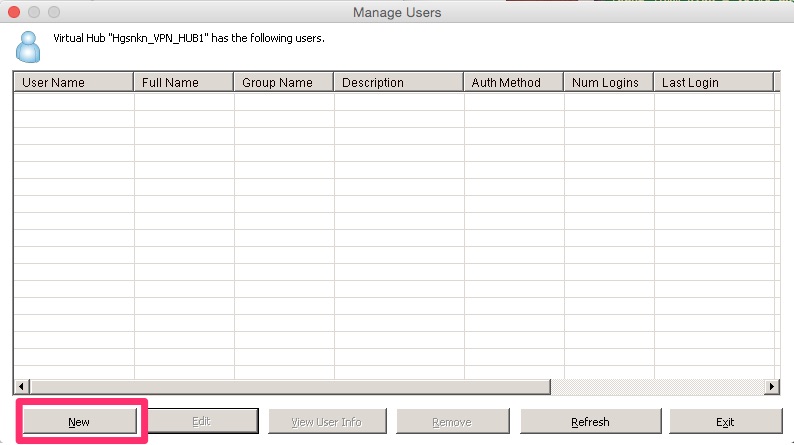Image resolution: width=794 pixels, height=445 pixels.
Task: Click the horizontal scrollbar thumb
Action: [x=290, y=387]
